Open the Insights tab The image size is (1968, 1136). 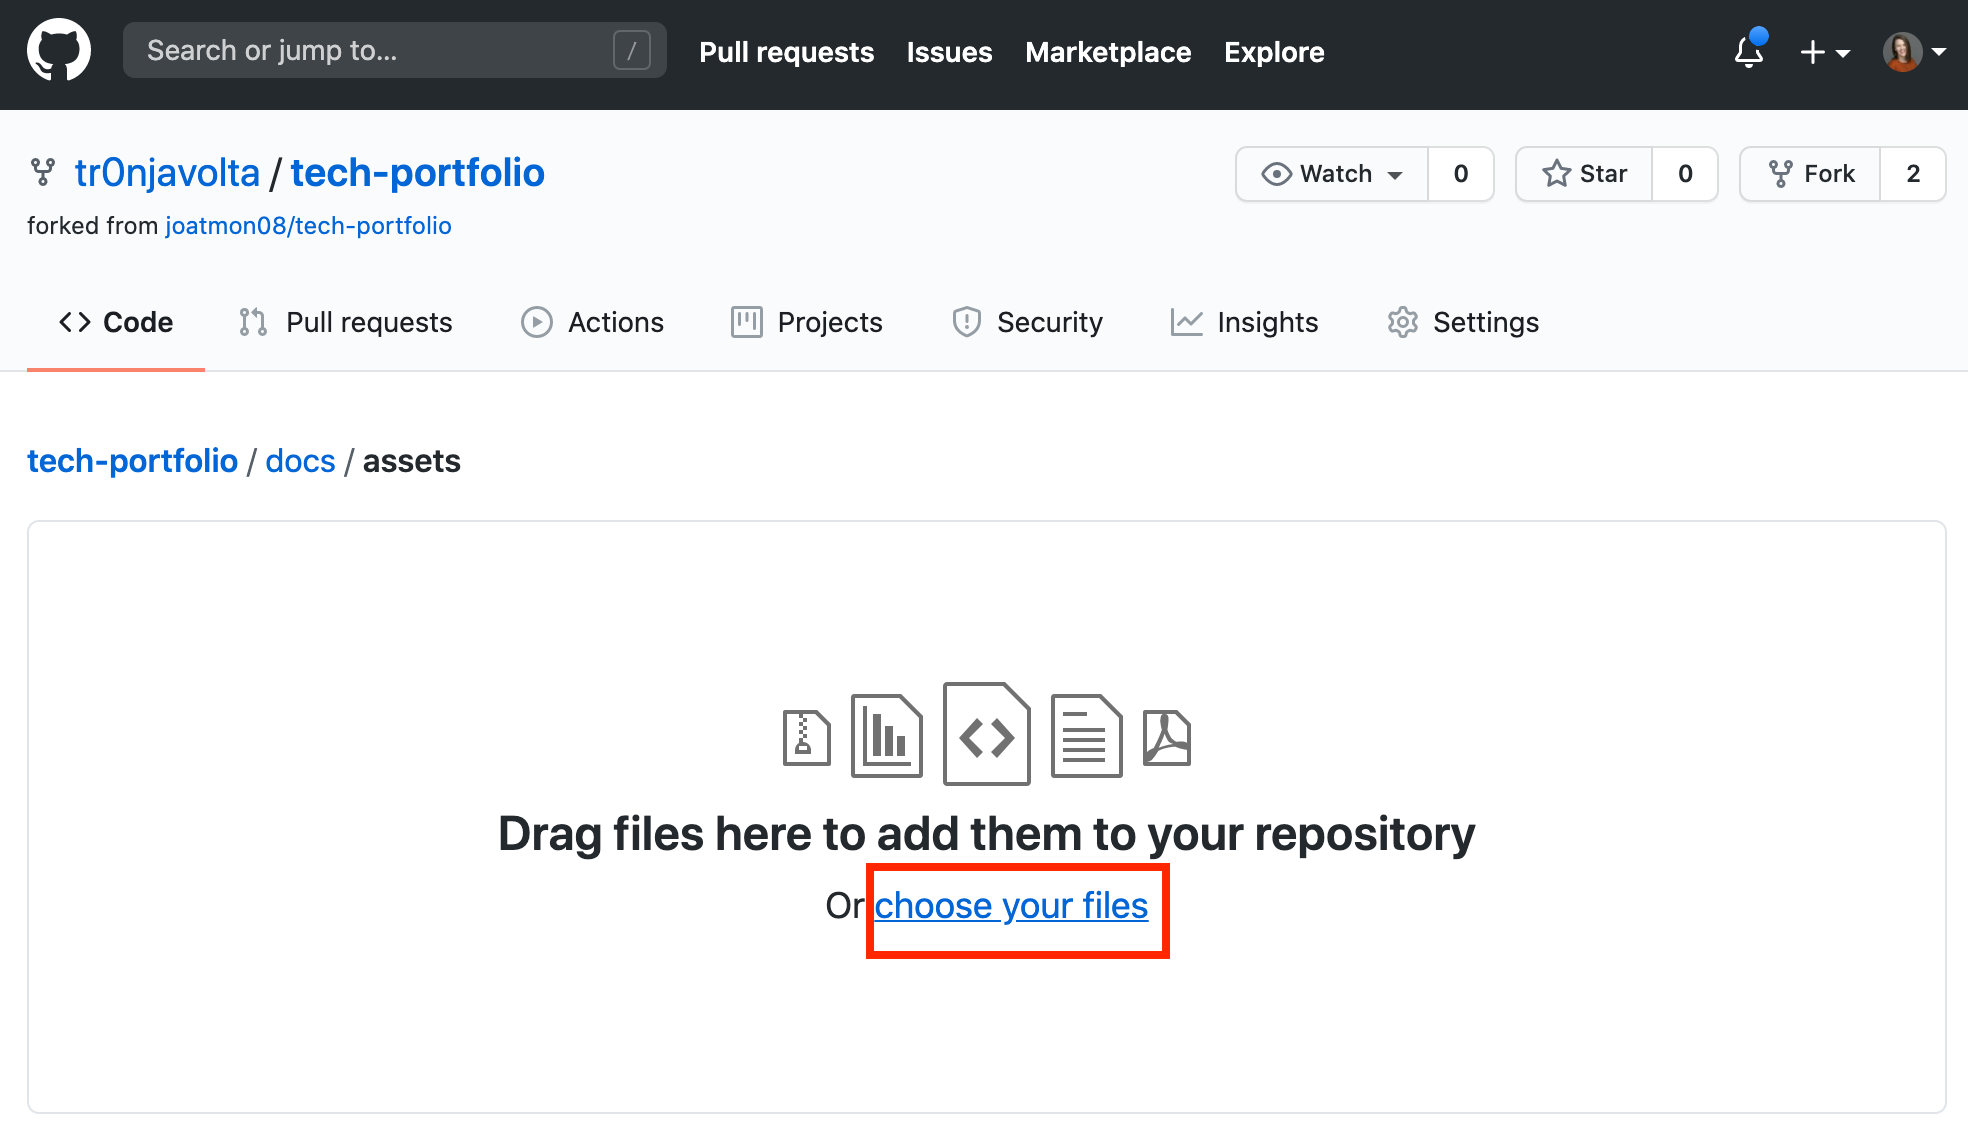1245,322
